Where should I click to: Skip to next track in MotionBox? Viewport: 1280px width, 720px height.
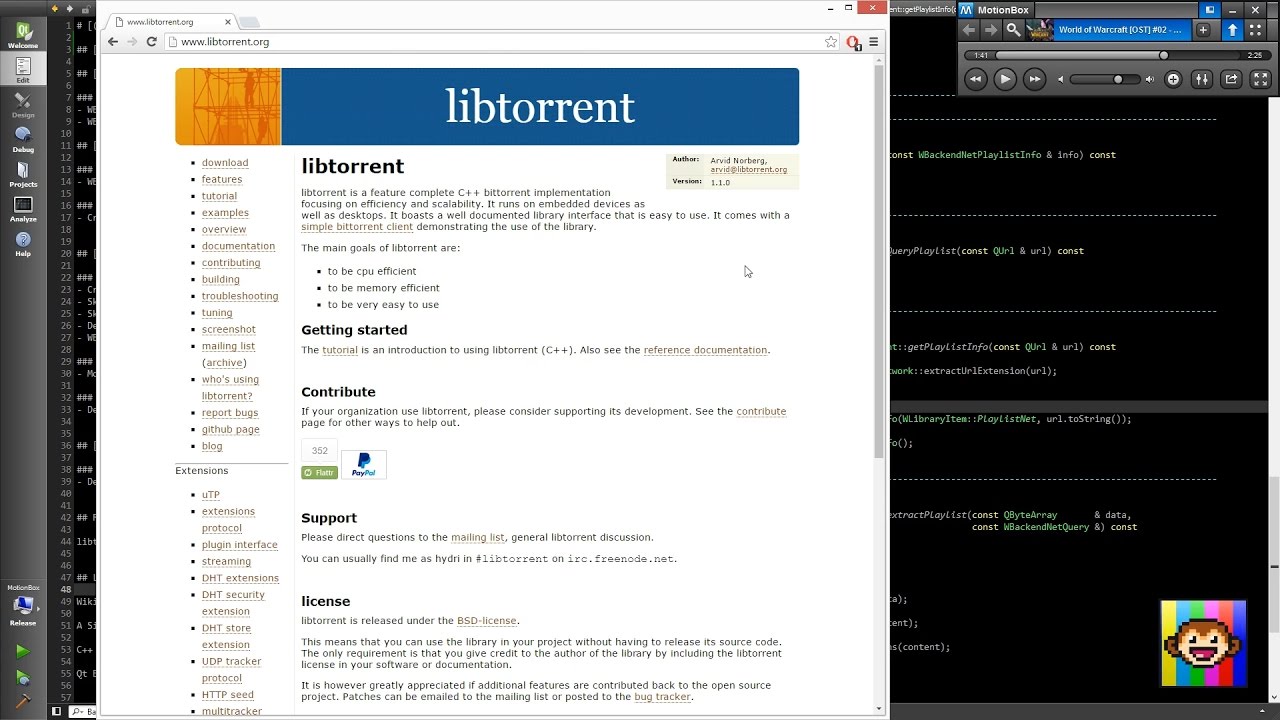pos(1035,79)
